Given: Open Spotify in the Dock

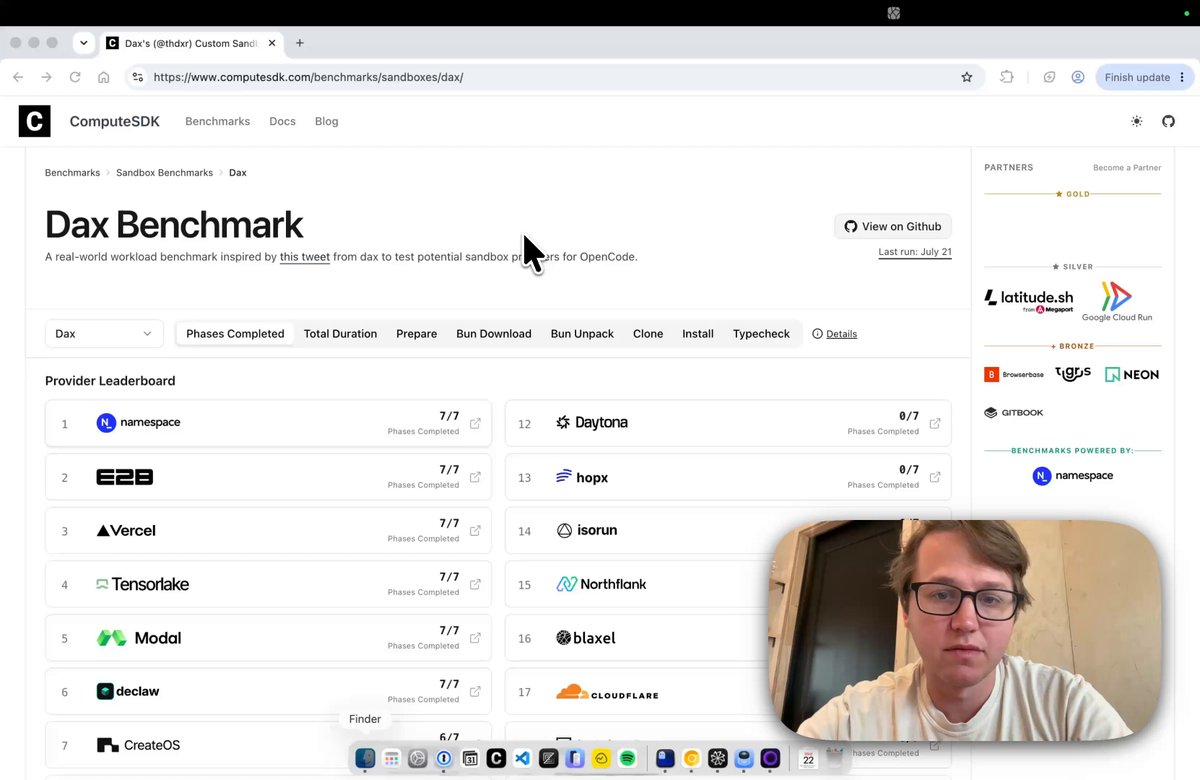Looking at the screenshot, I should (627, 759).
